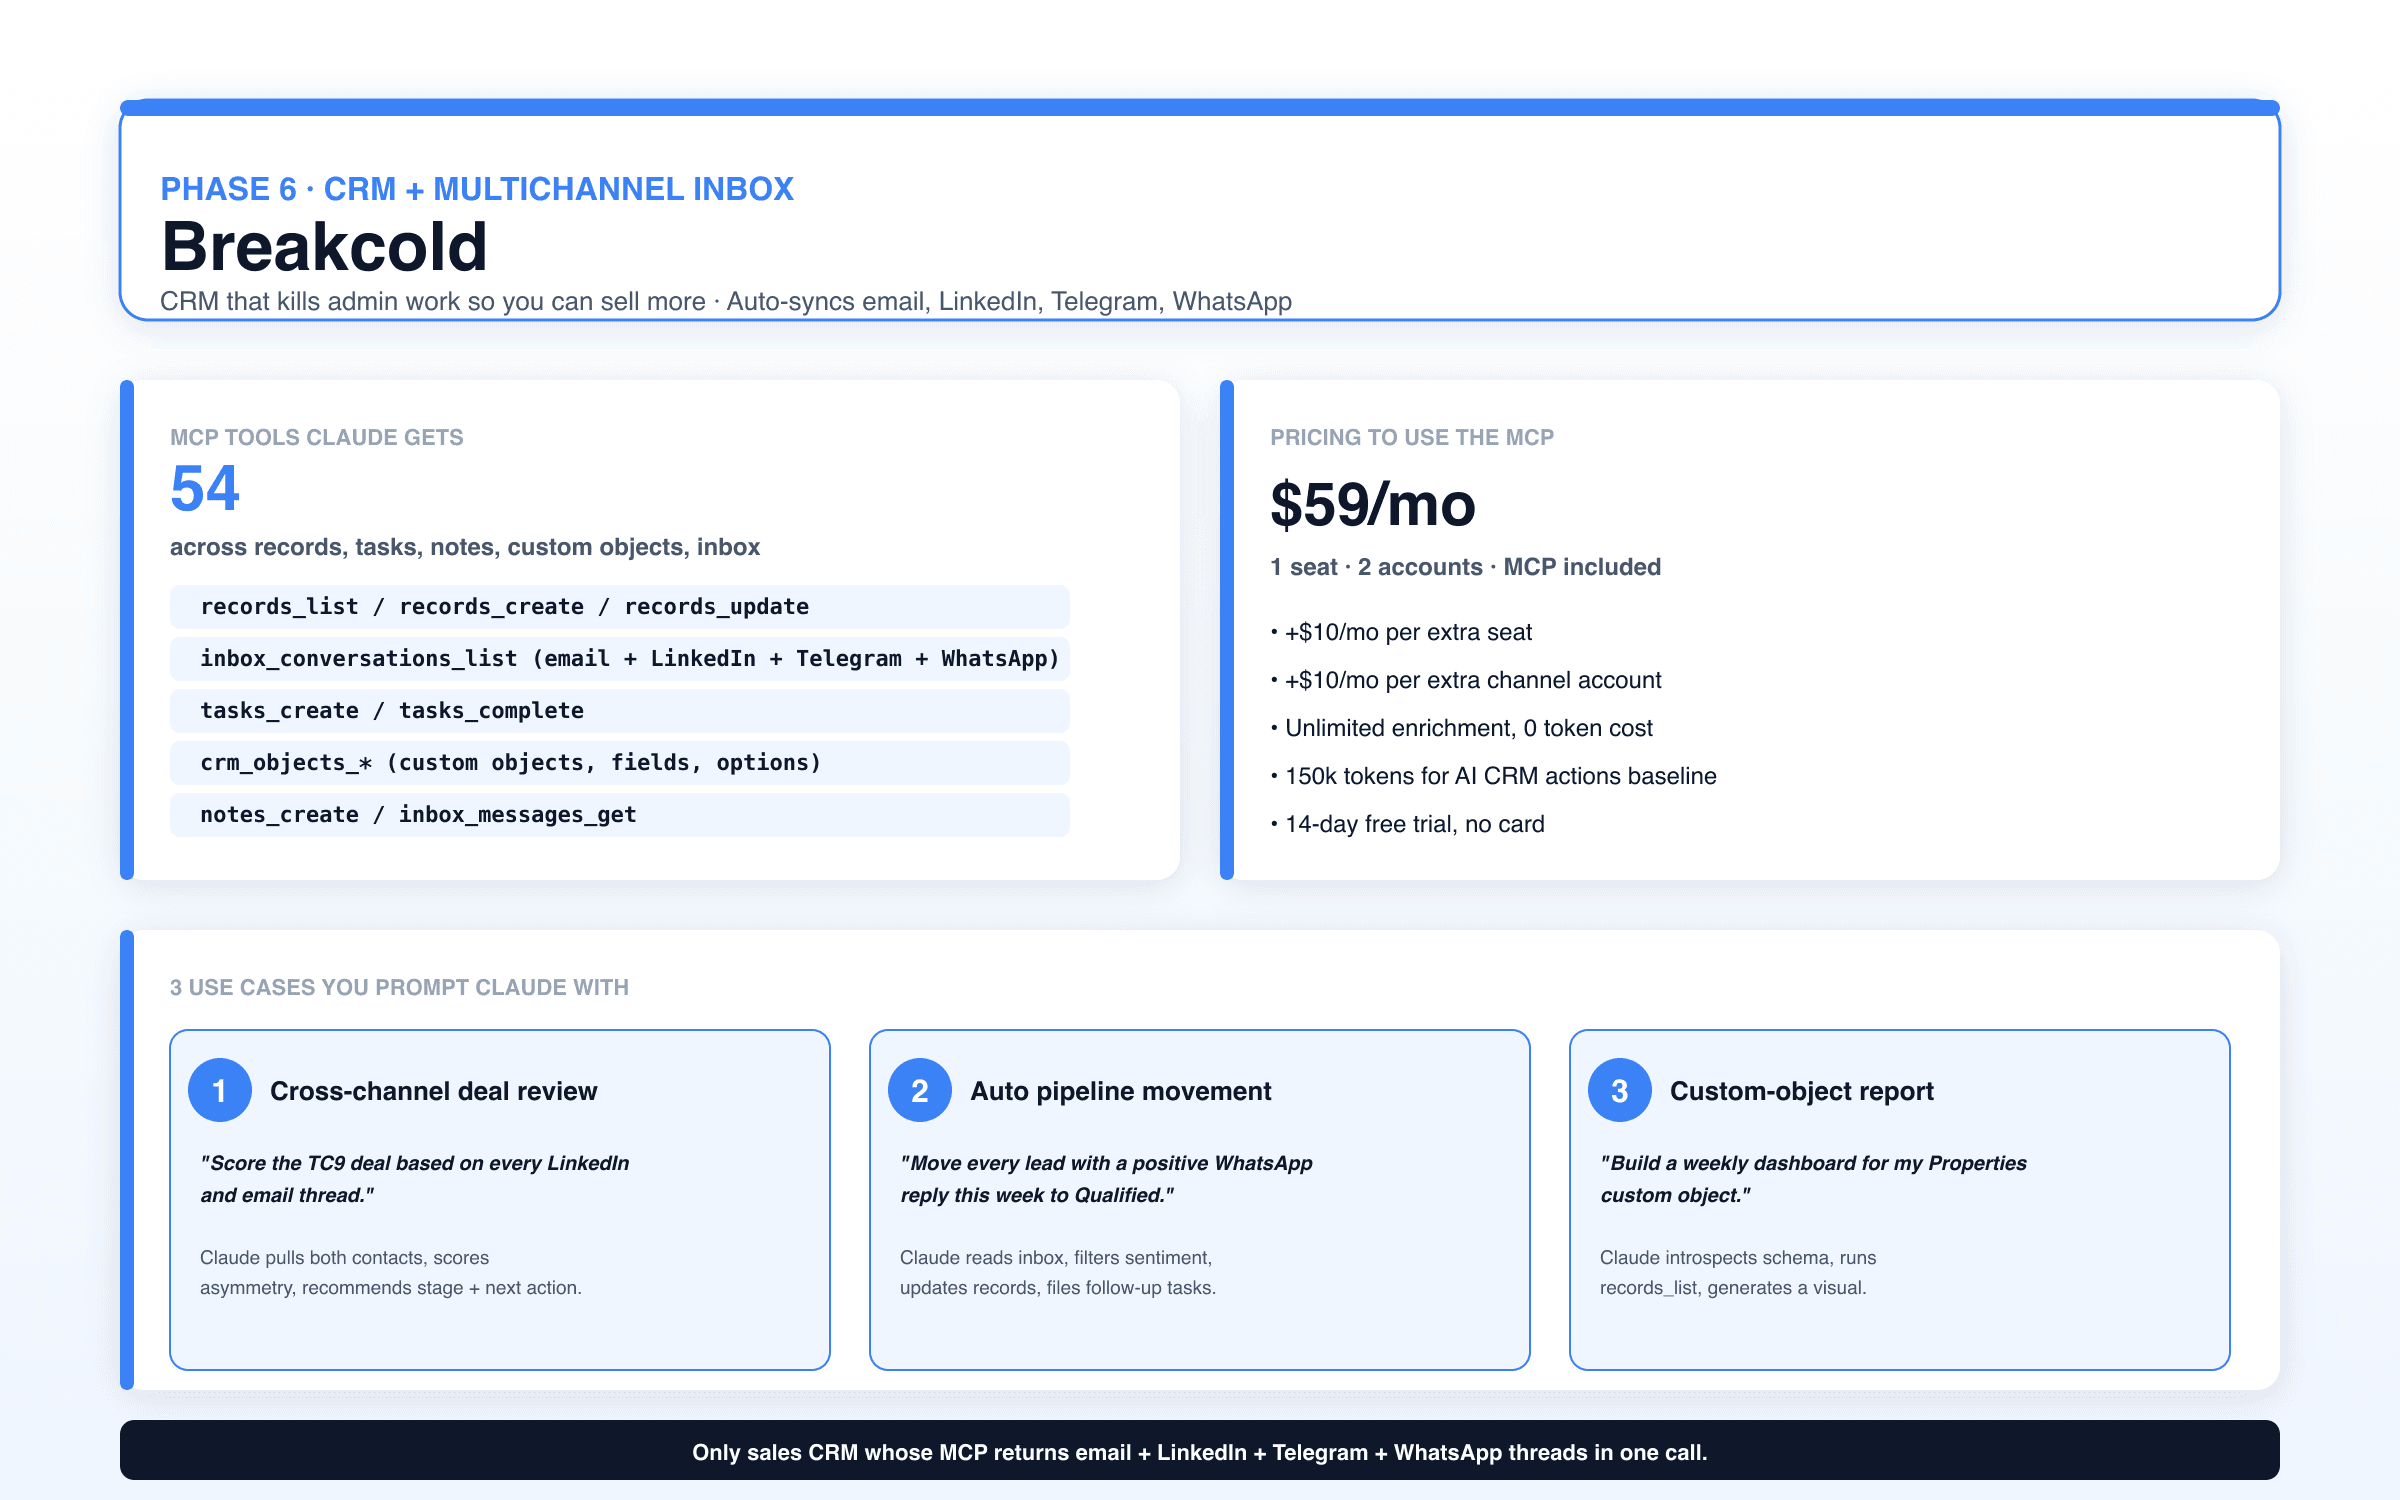Viewport: 2400px width, 1500px height.
Task: Click the dark footer banner about MCP threads
Action: pyautogui.click(x=1200, y=1450)
